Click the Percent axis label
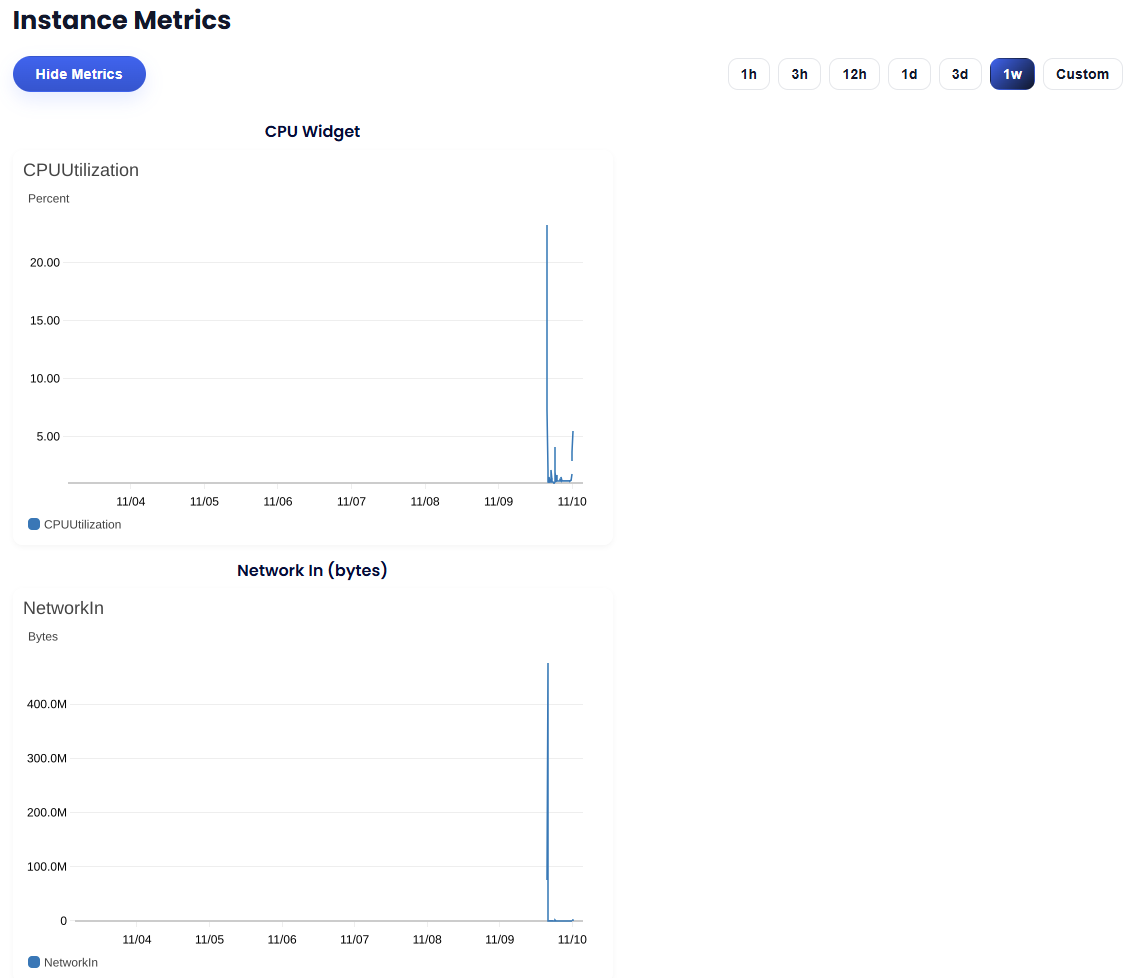 (48, 198)
